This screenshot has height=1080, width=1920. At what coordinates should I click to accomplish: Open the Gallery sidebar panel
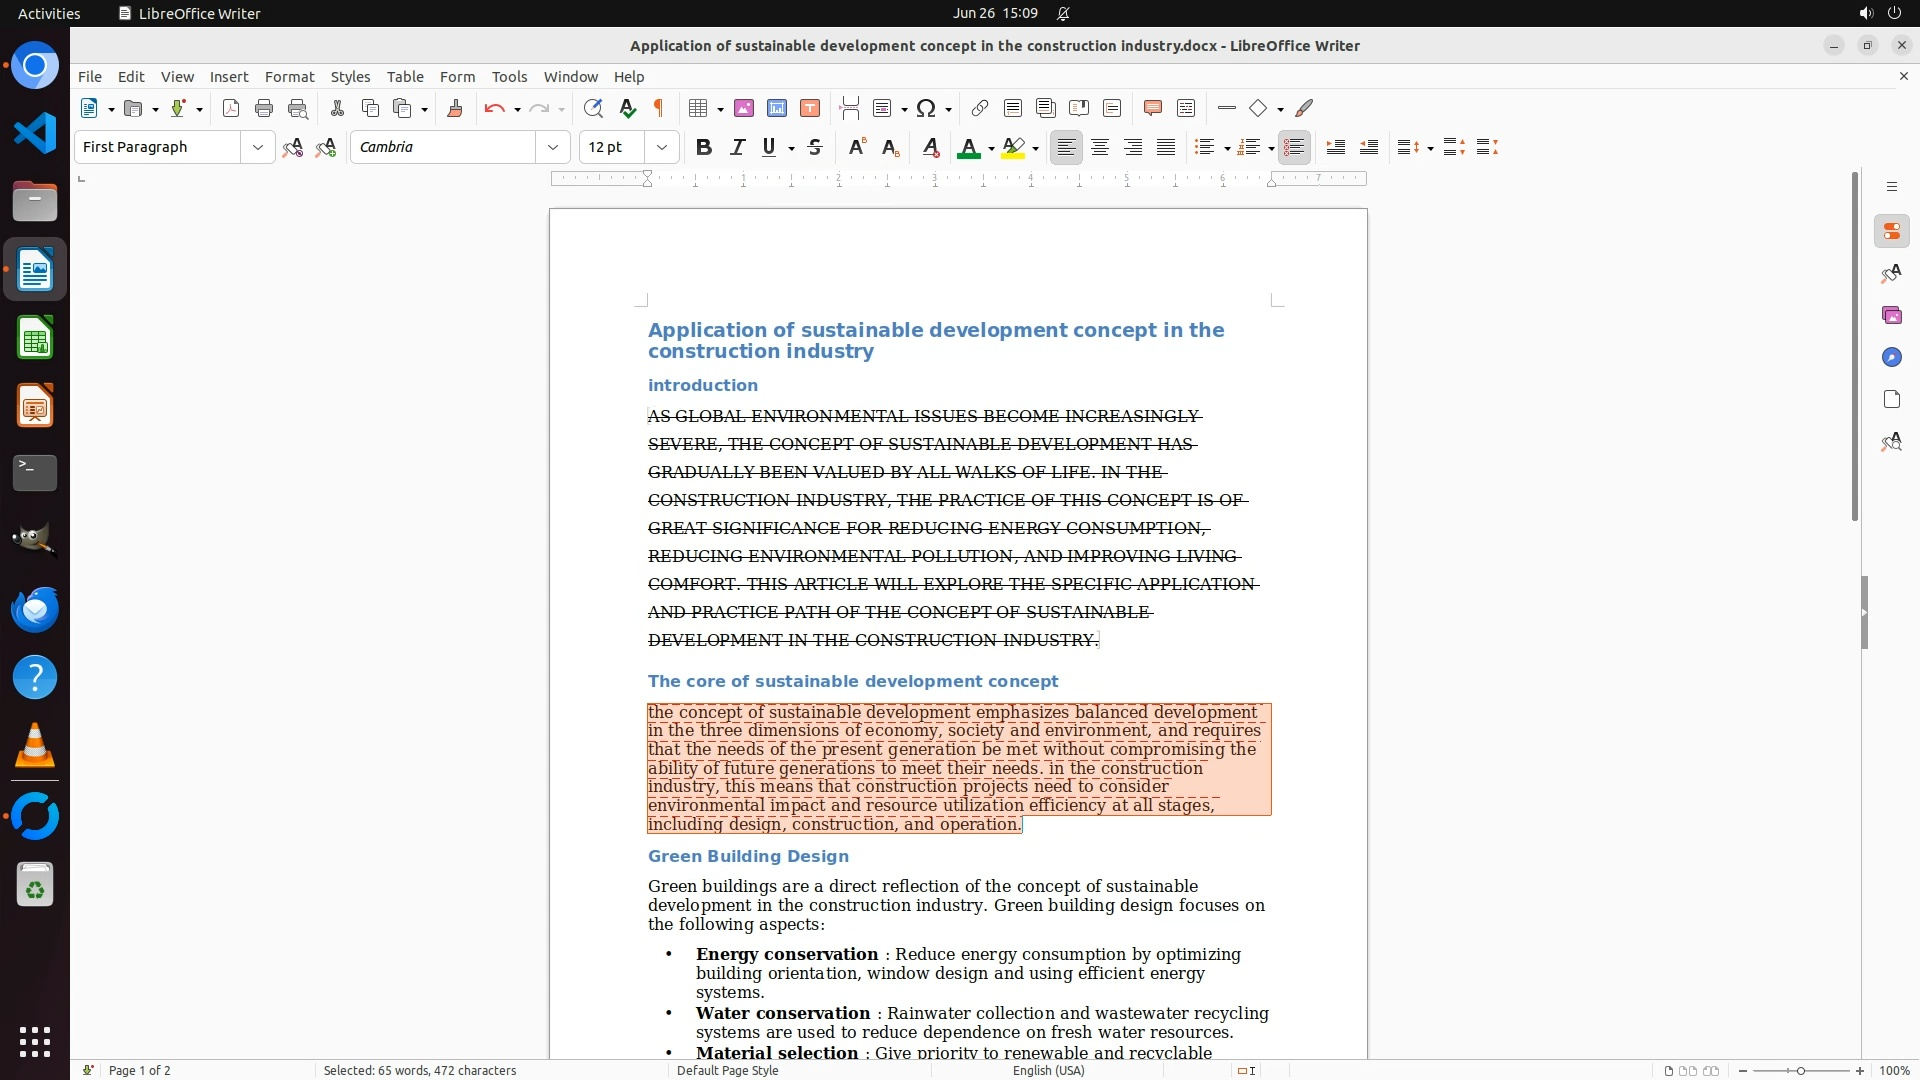1891,316
